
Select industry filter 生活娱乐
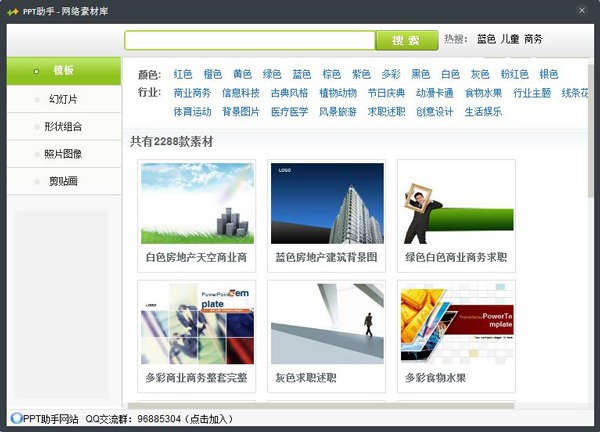(483, 112)
